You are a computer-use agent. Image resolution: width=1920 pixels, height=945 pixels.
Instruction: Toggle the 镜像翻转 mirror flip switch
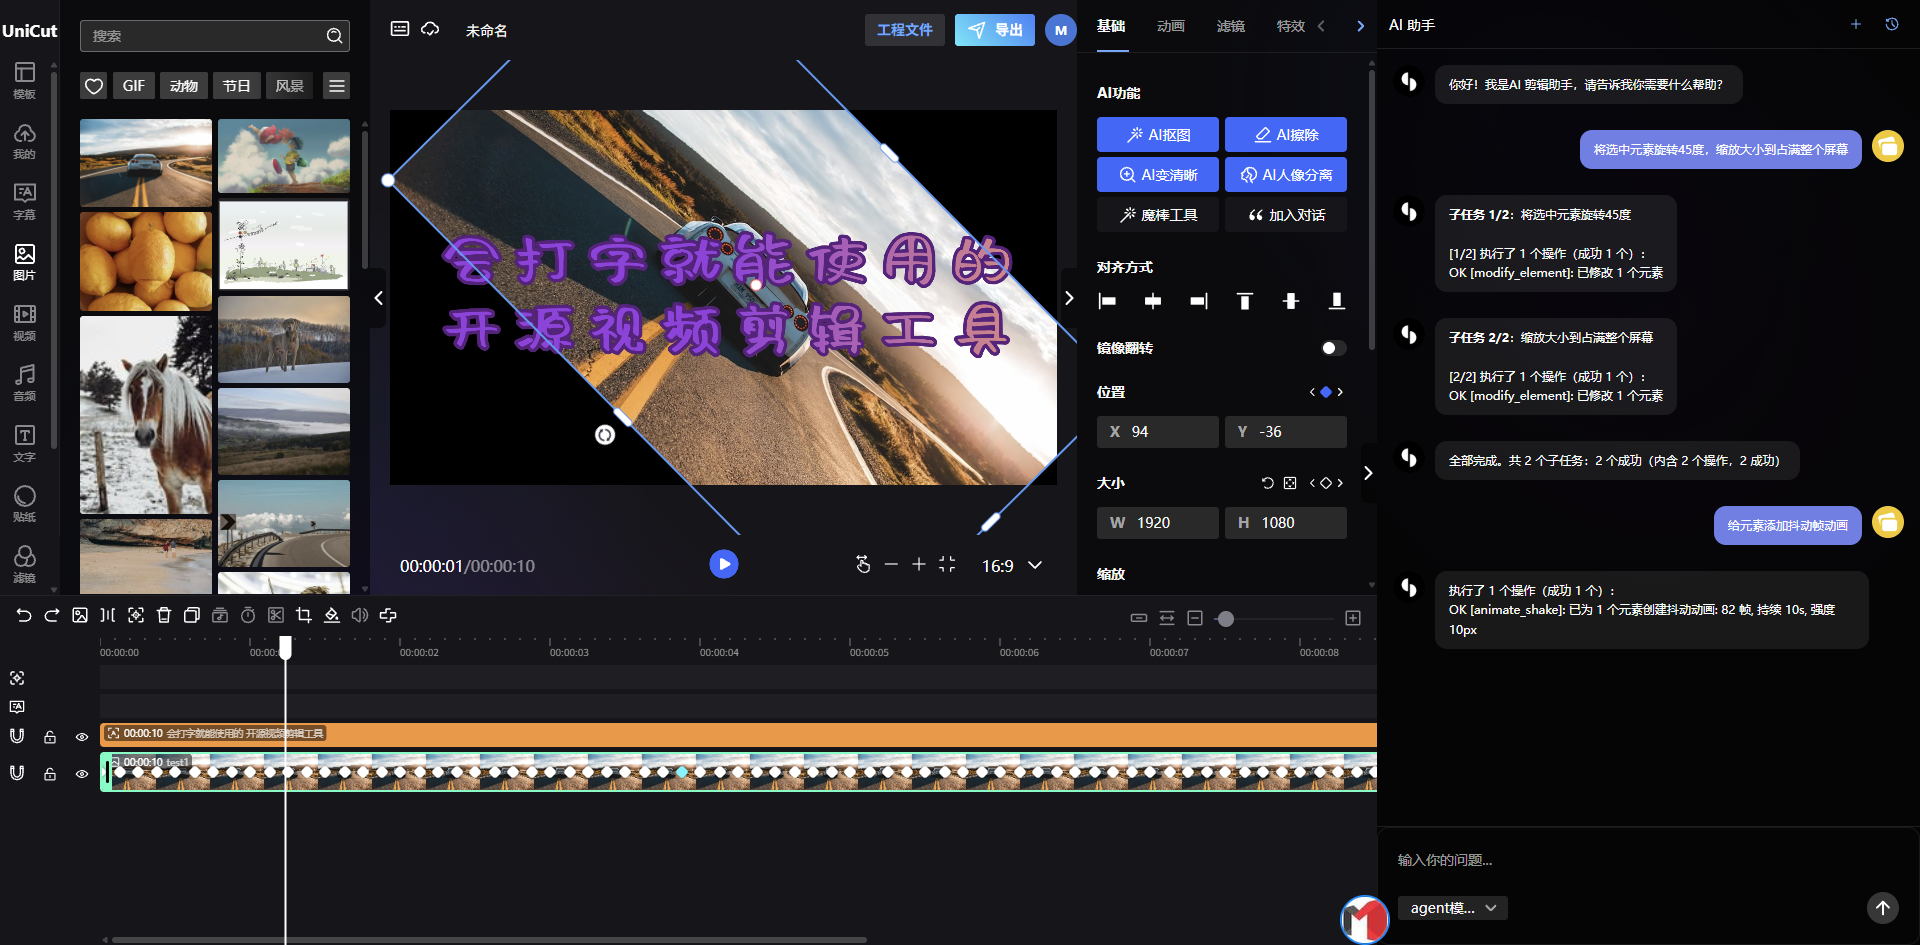[x=1333, y=348]
